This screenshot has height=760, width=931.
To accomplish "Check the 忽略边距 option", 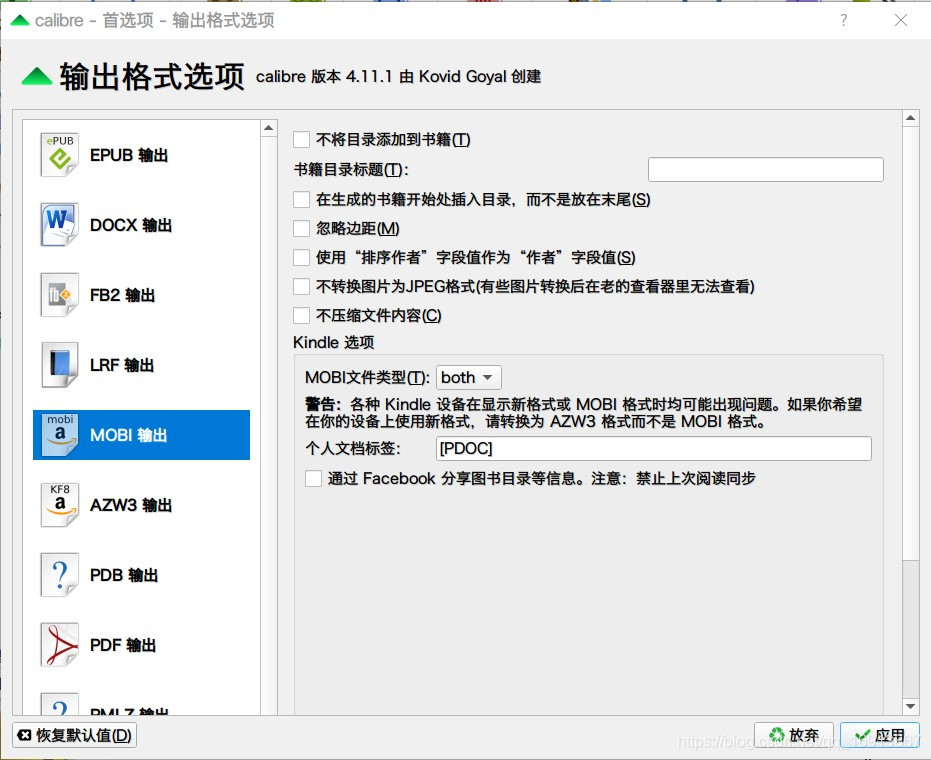I will point(302,229).
